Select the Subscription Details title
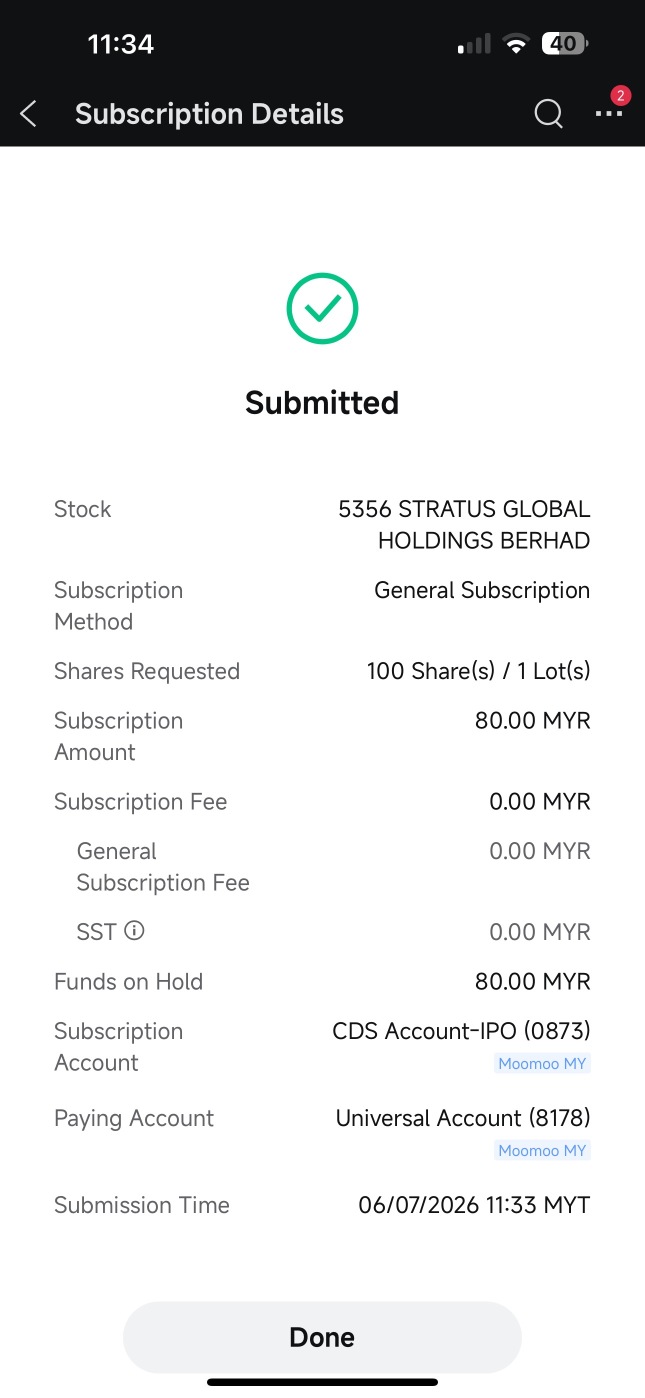 pyautogui.click(x=209, y=114)
